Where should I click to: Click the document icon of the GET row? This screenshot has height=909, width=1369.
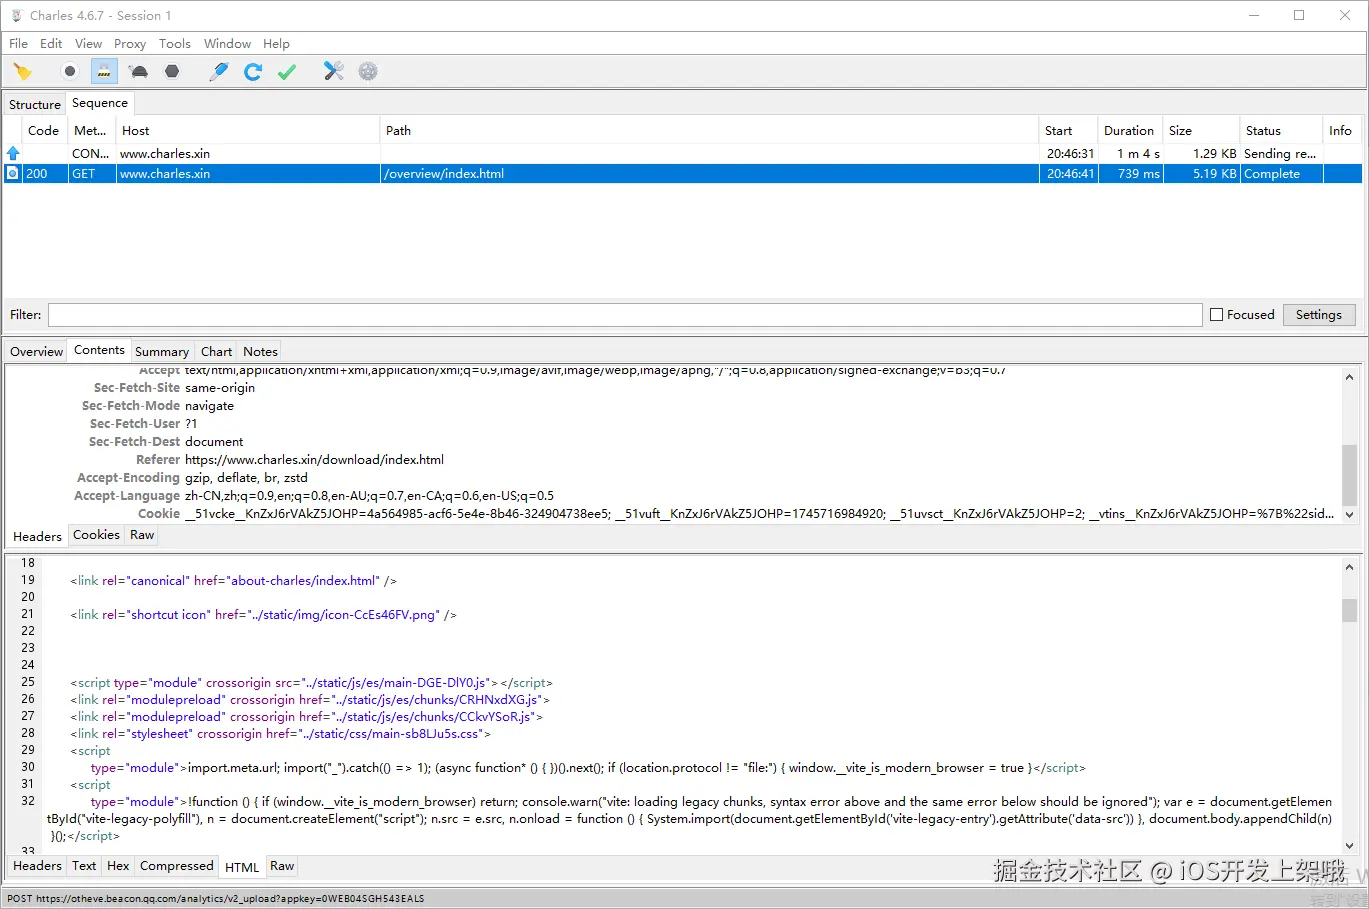tap(13, 173)
